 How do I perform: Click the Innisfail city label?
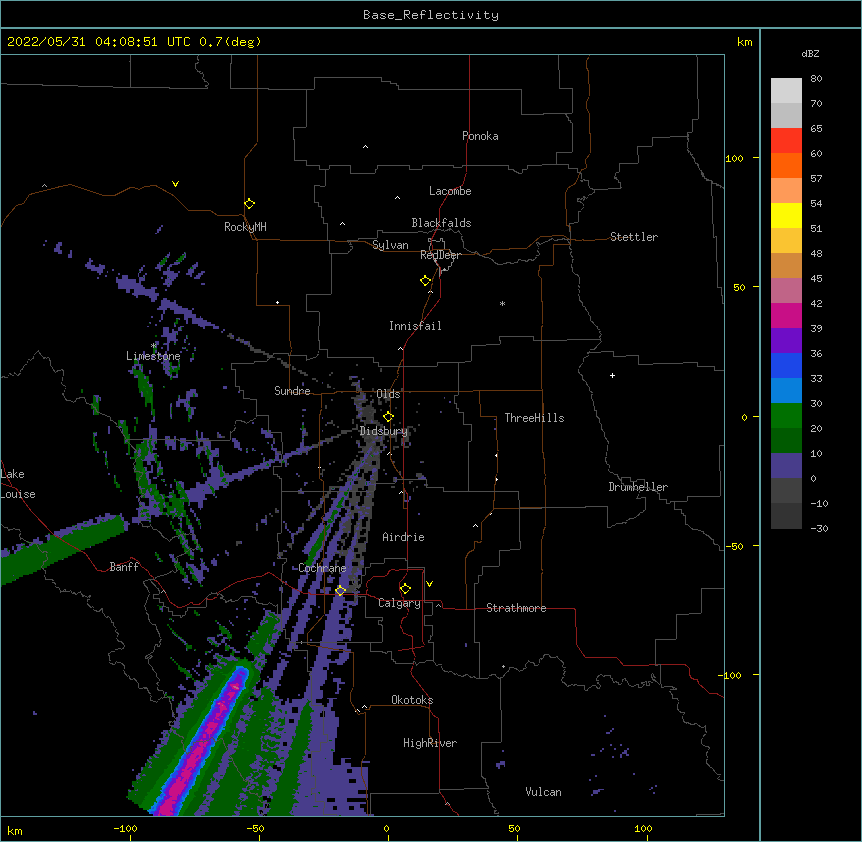[415, 326]
